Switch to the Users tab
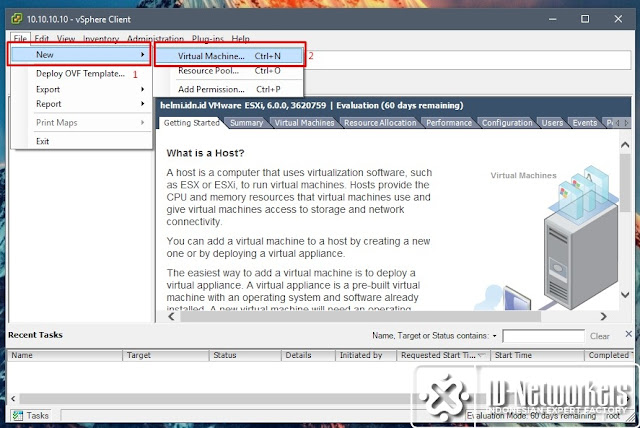 click(x=552, y=123)
